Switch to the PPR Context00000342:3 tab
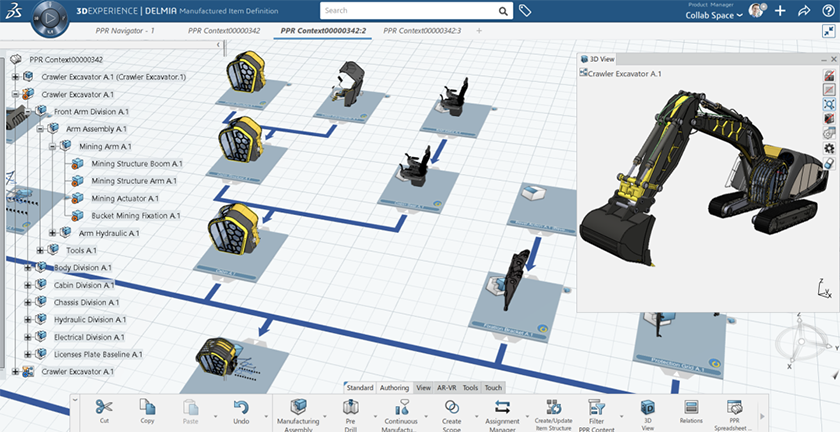 [422, 31]
